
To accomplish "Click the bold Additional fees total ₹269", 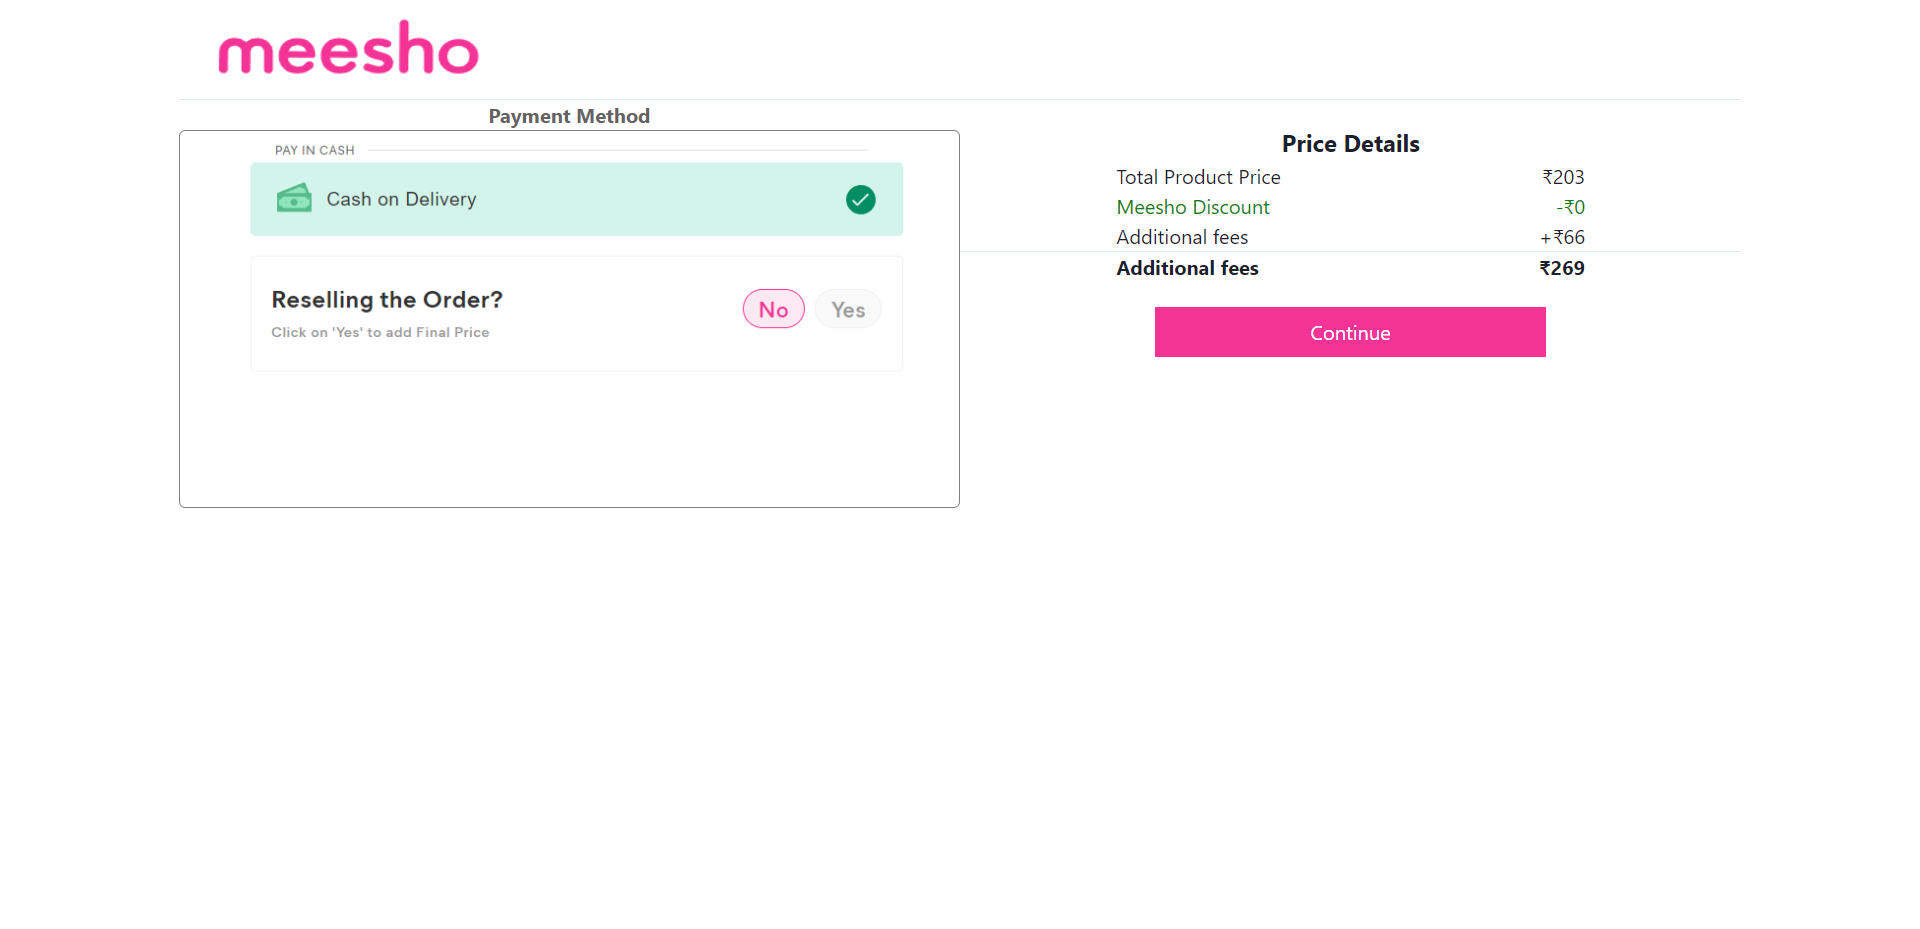I will (x=1562, y=268).
